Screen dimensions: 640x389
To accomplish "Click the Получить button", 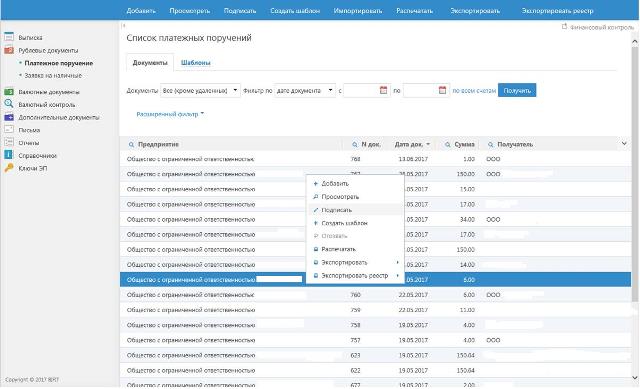I will point(517,90).
